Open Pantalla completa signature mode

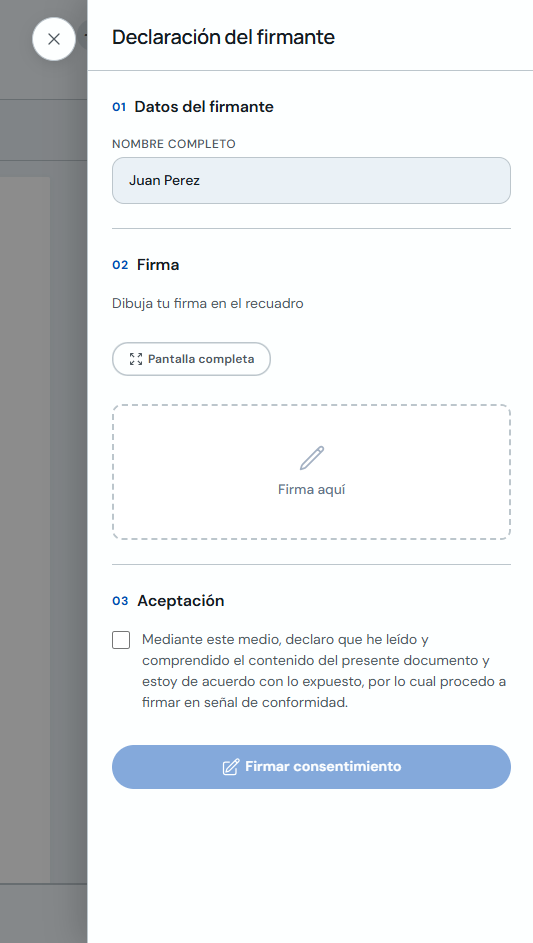(191, 359)
